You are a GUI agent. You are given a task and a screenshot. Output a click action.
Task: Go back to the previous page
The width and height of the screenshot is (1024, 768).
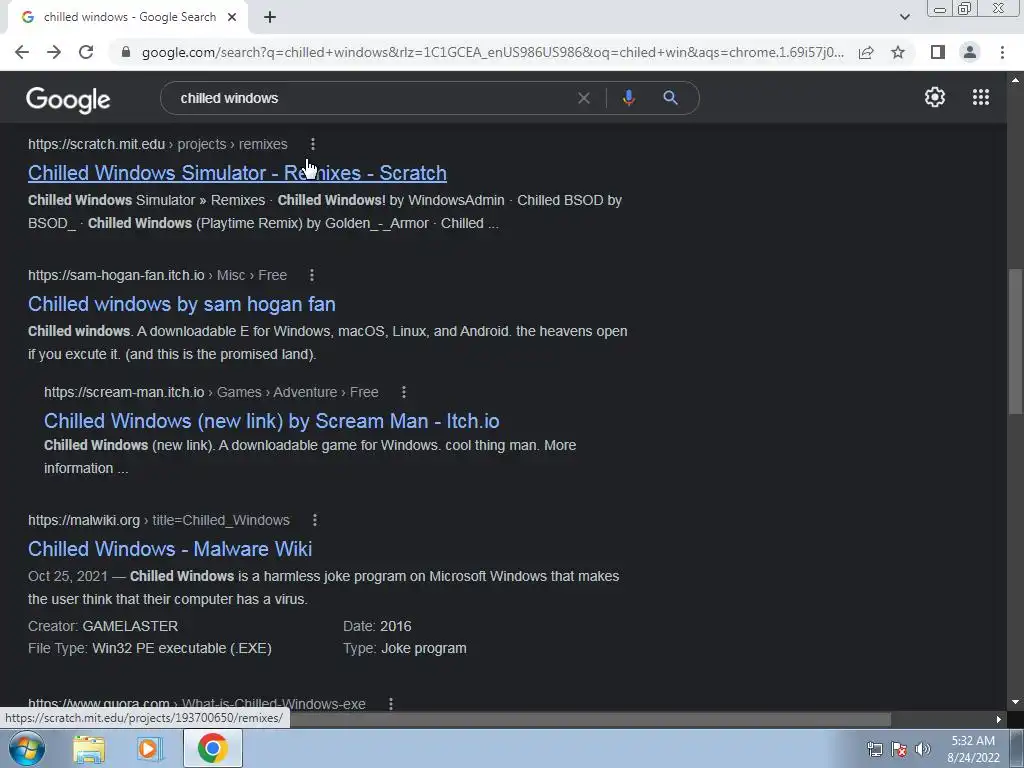[x=22, y=52]
